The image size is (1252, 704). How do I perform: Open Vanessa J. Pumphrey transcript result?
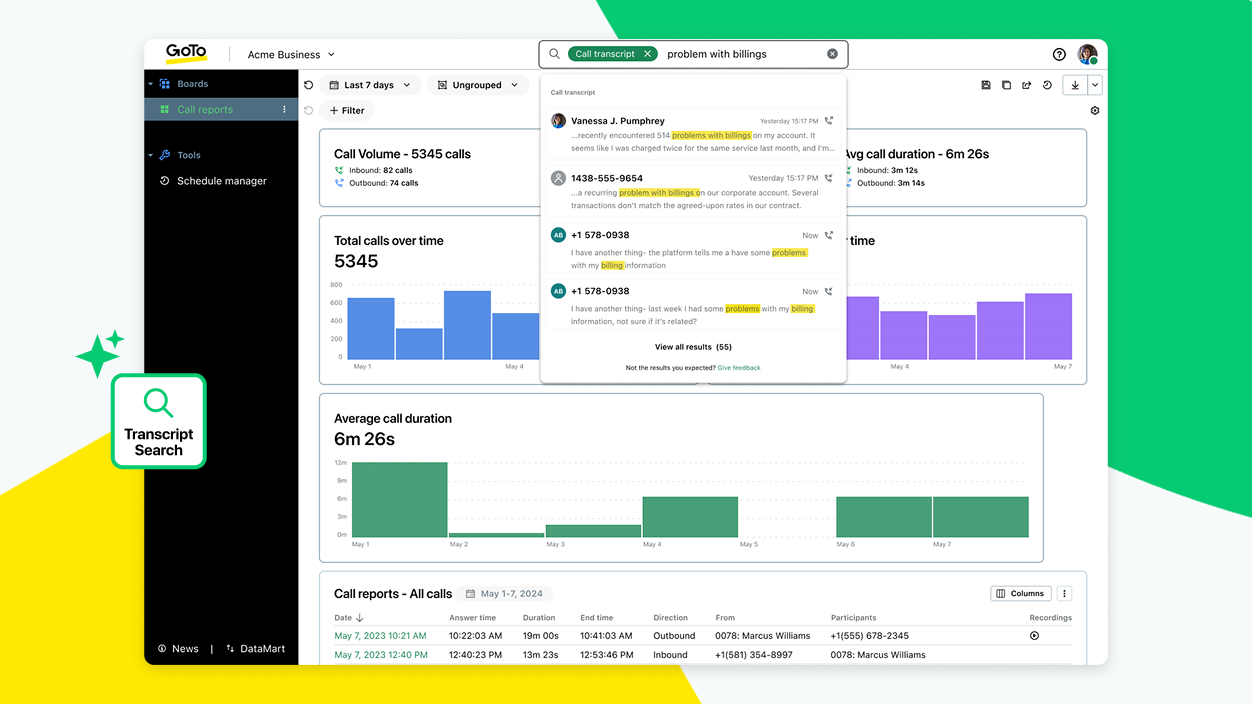click(692, 134)
